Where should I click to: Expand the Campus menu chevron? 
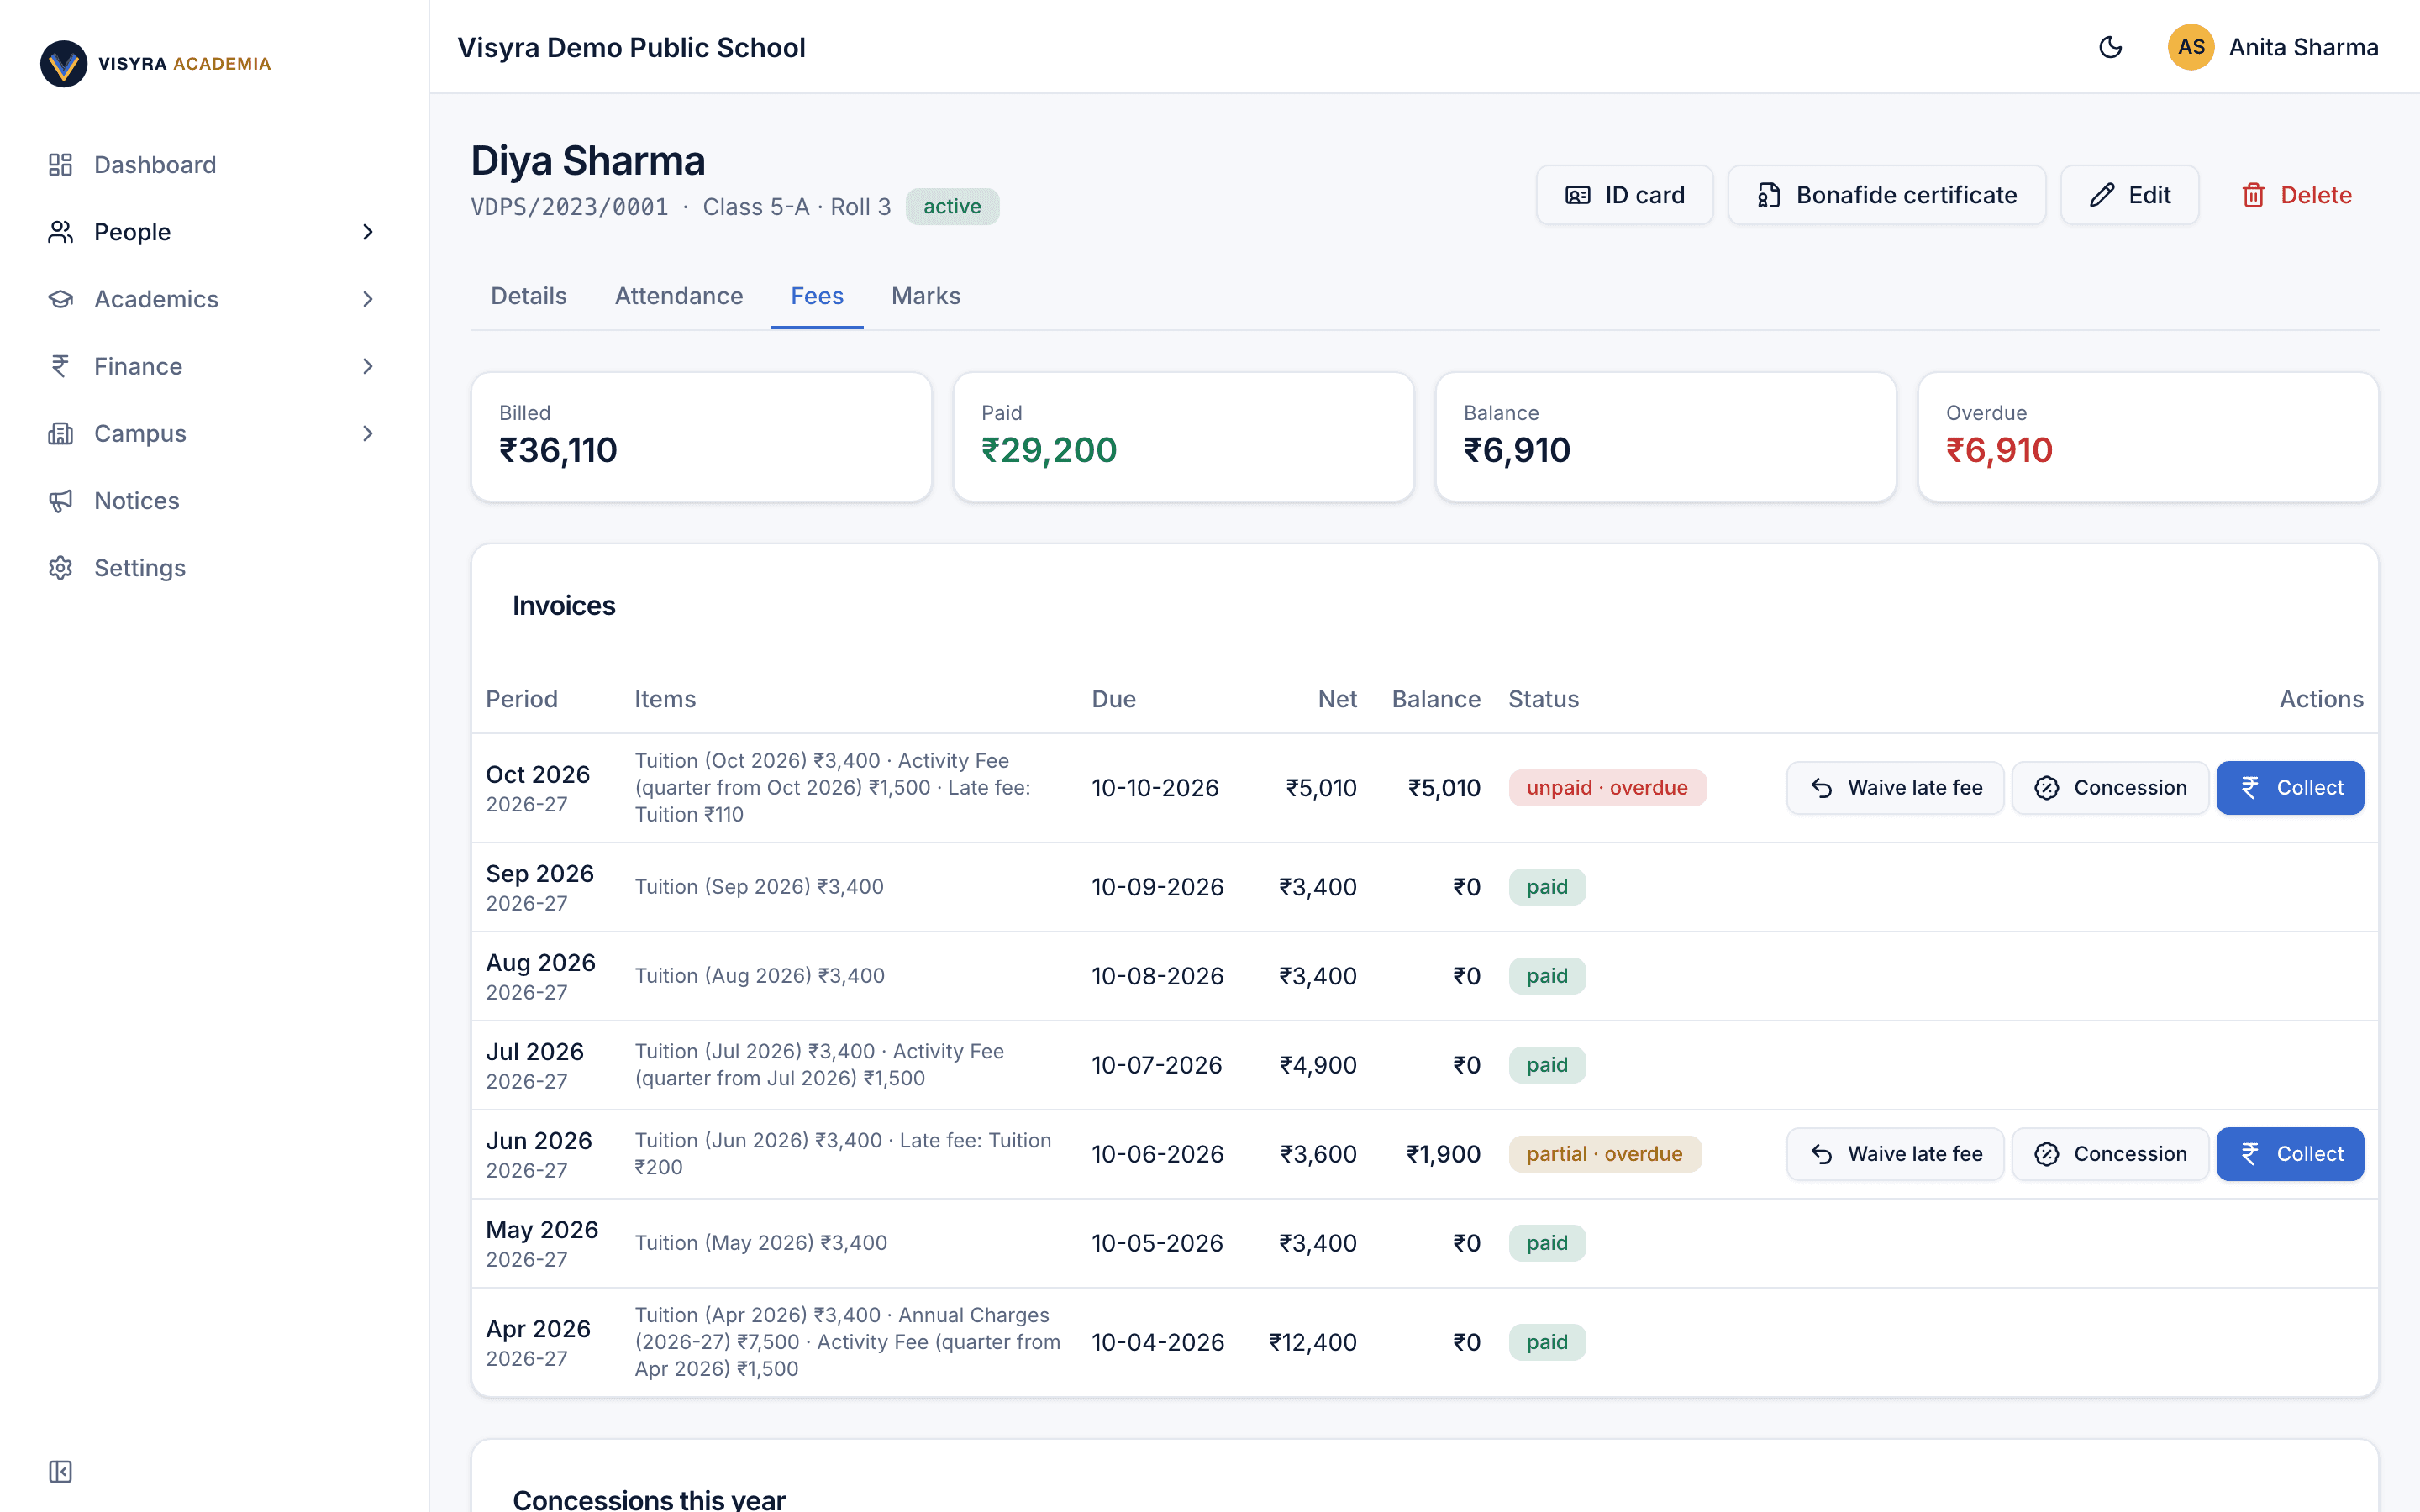point(367,433)
